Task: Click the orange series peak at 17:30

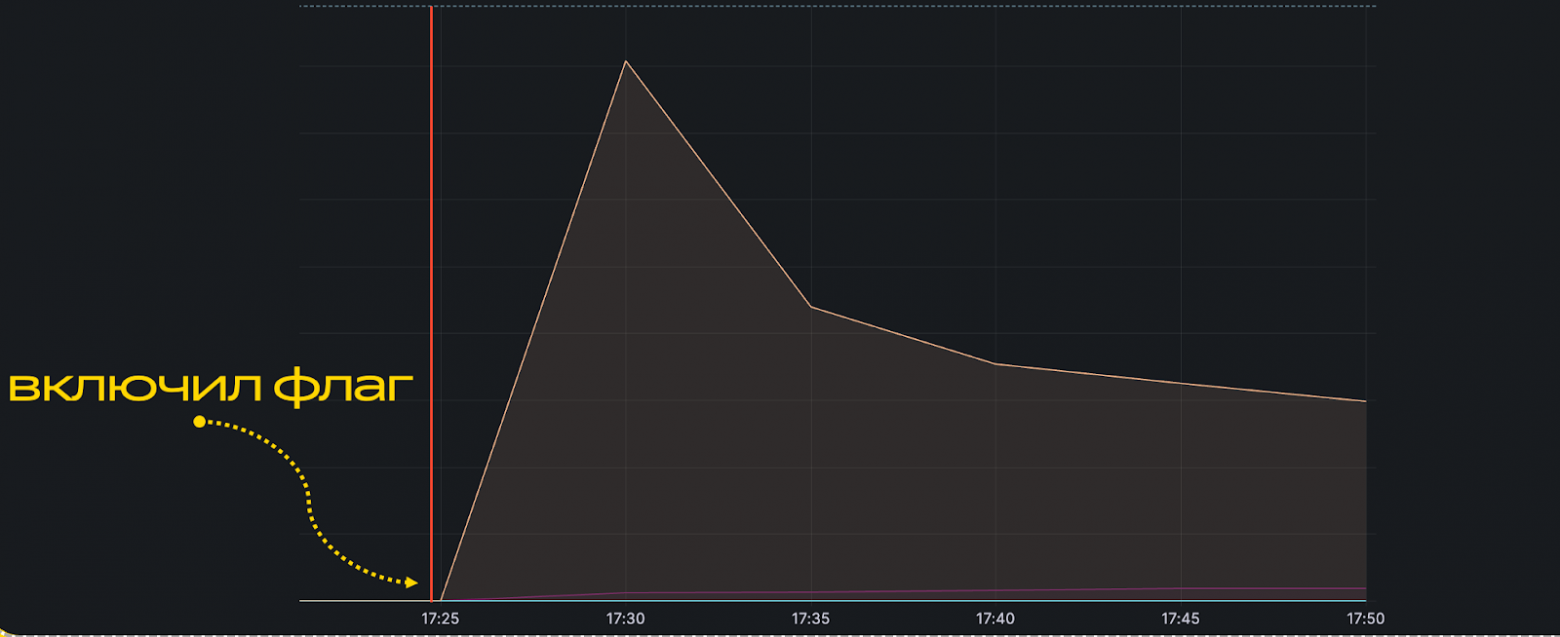Action: [x=626, y=61]
